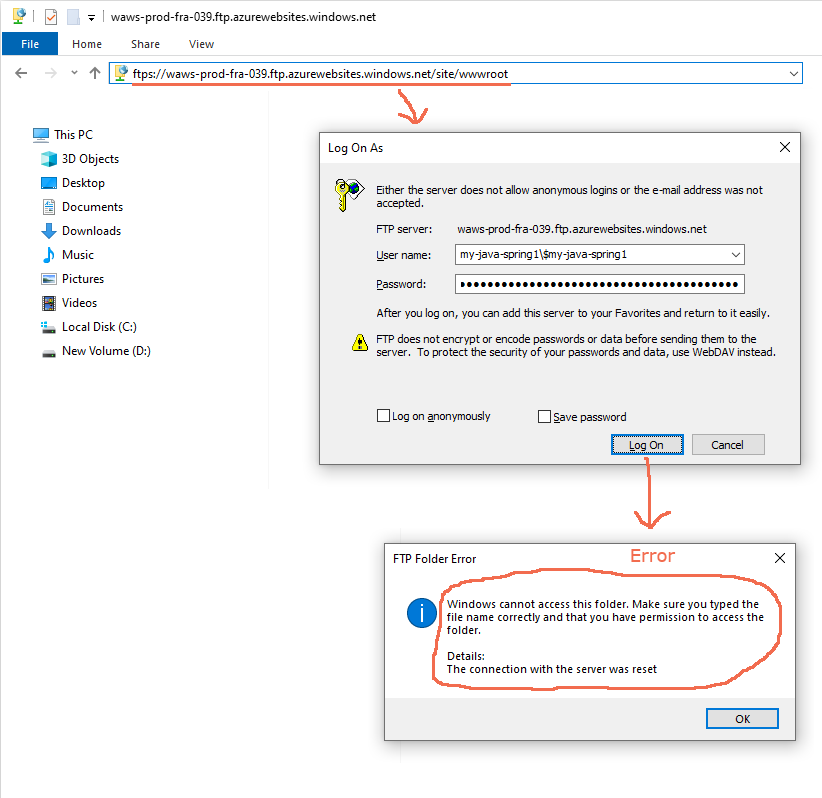Click the New Volume (D:) drive icon
This screenshot has width=822, height=798.
click(x=49, y=353)
